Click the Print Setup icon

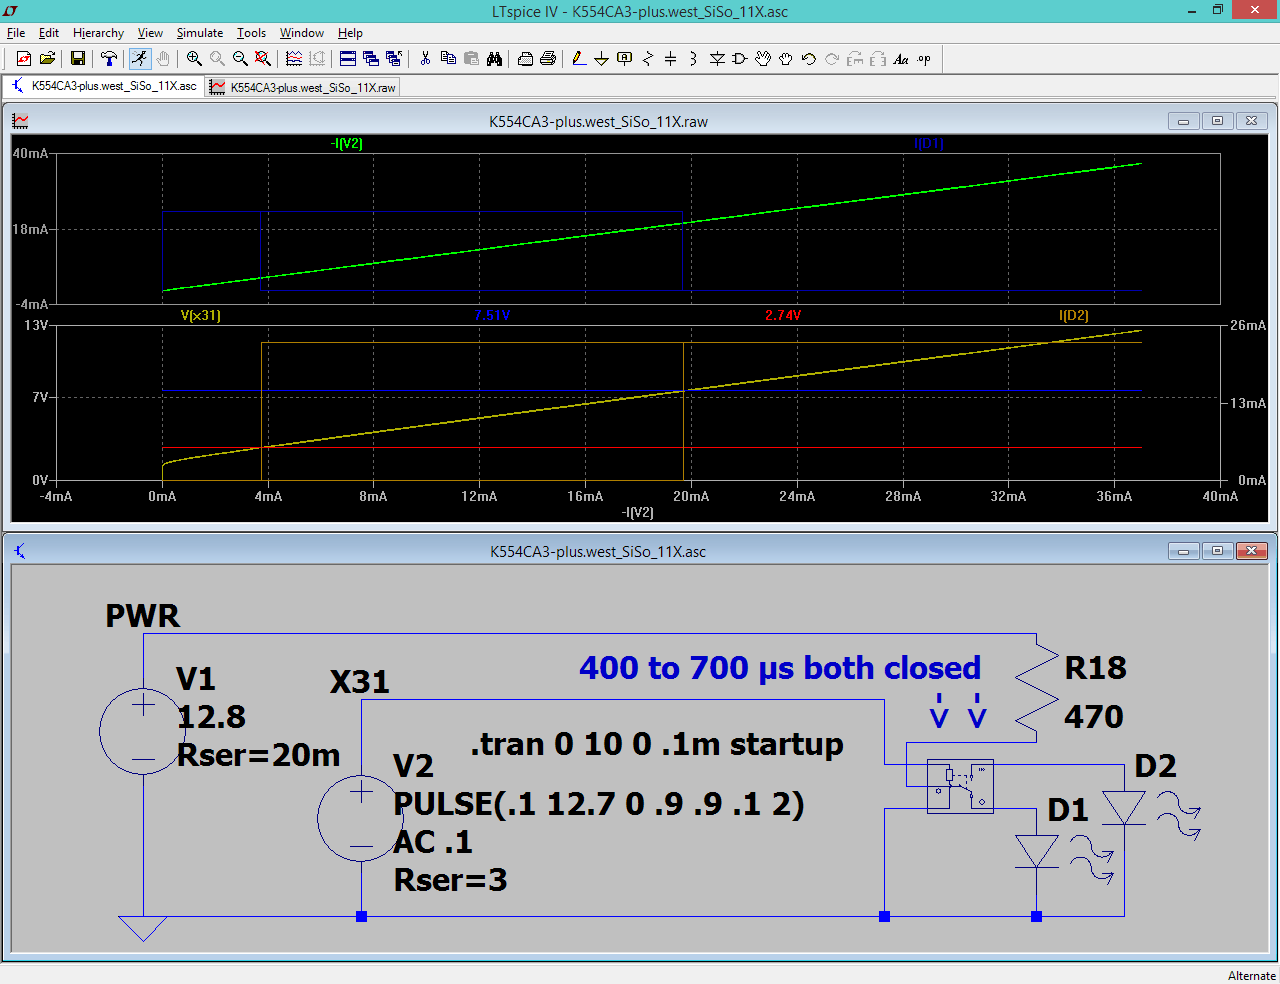coord(525,59)
